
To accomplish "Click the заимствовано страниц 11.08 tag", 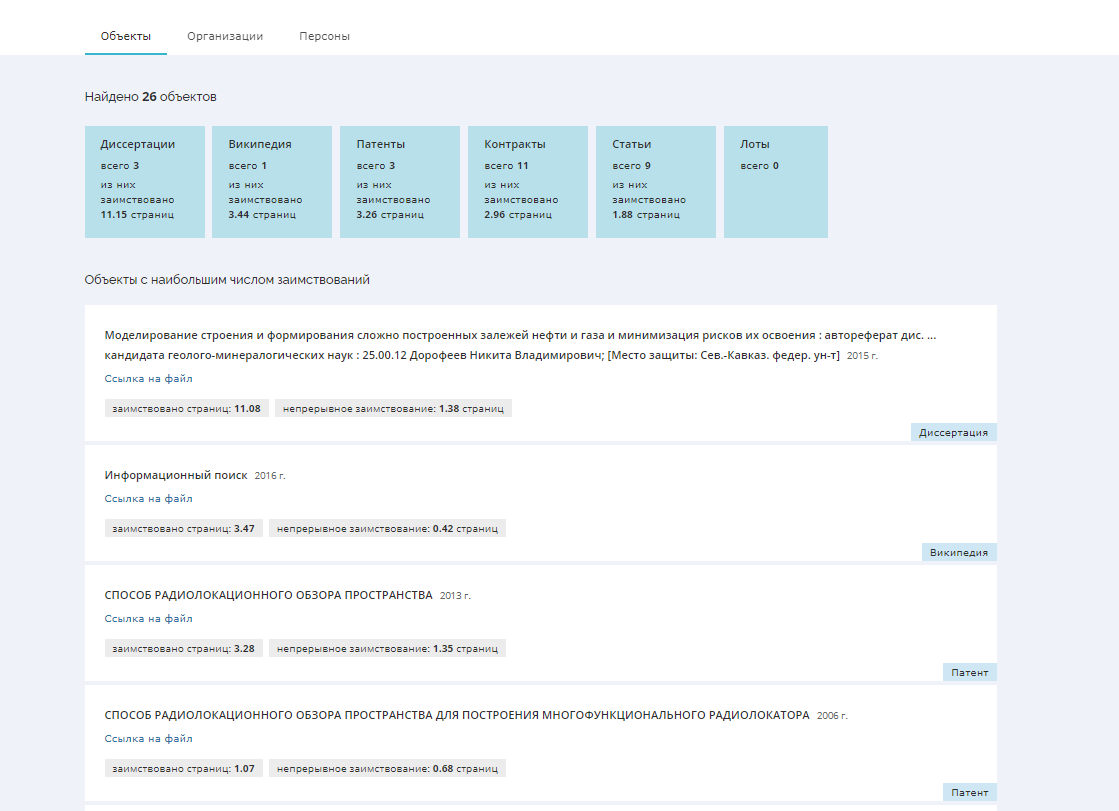I will pyautogui.click(x=186, y=409).
